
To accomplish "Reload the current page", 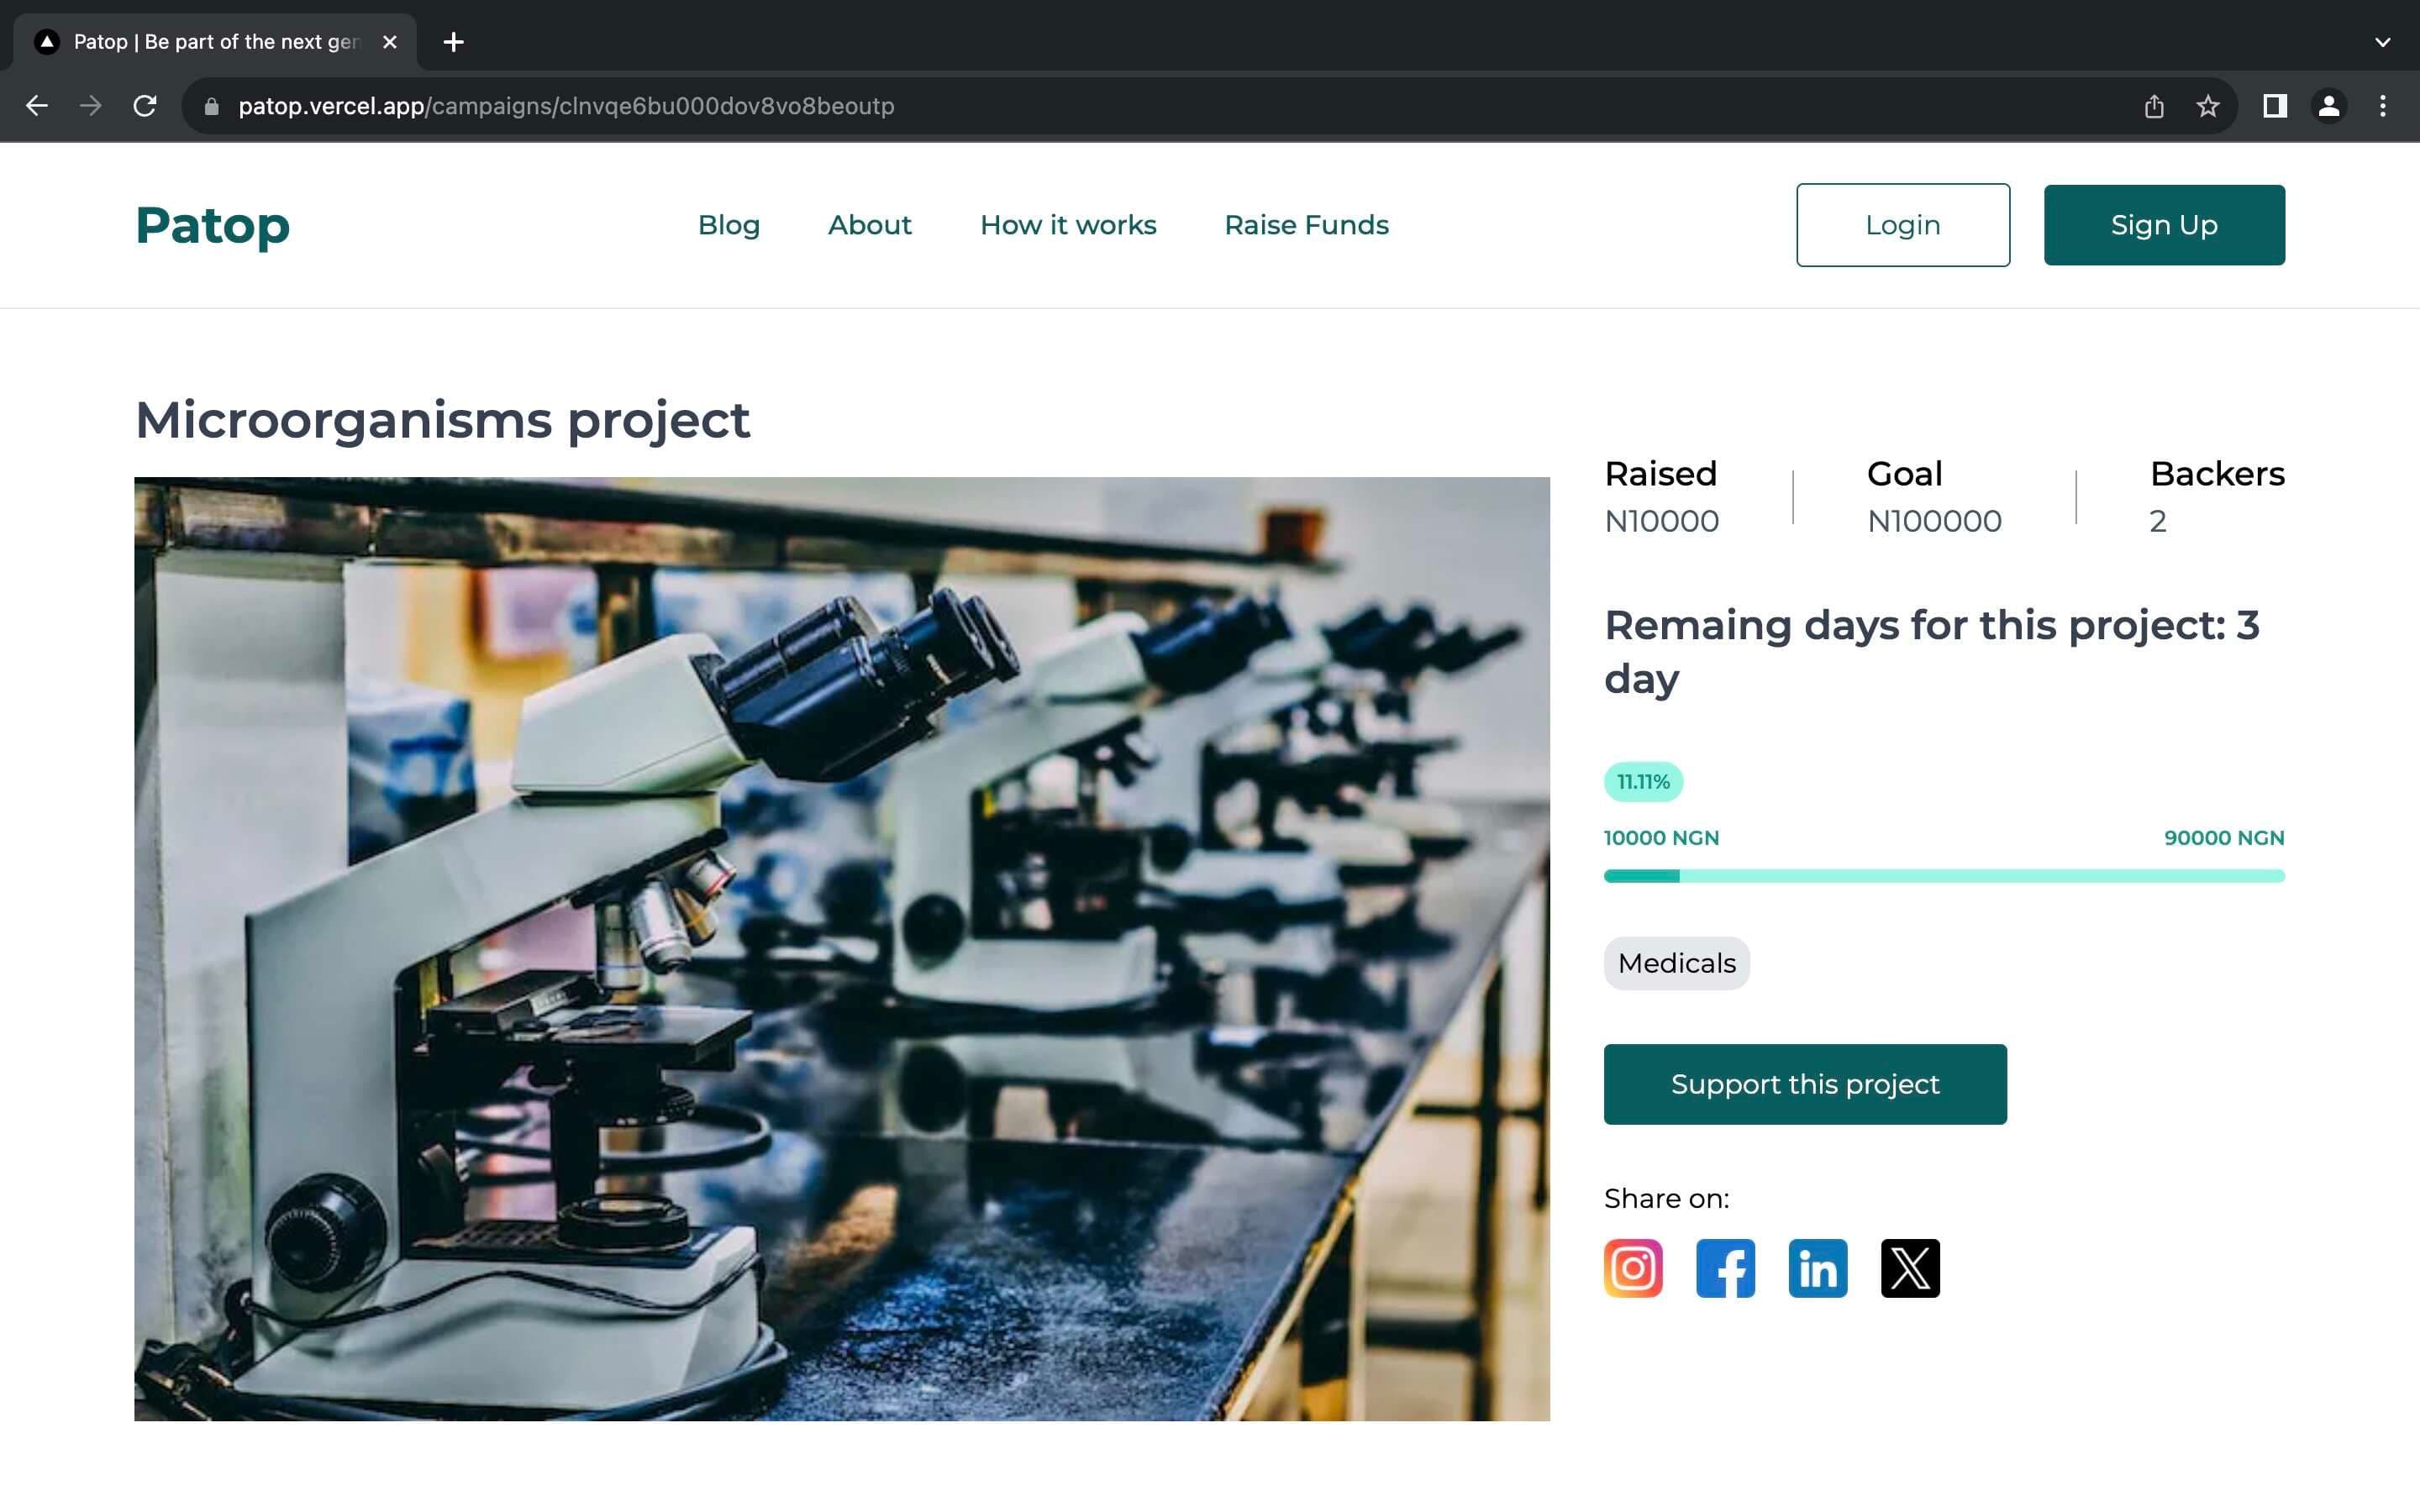I will [x=145, y=106].
